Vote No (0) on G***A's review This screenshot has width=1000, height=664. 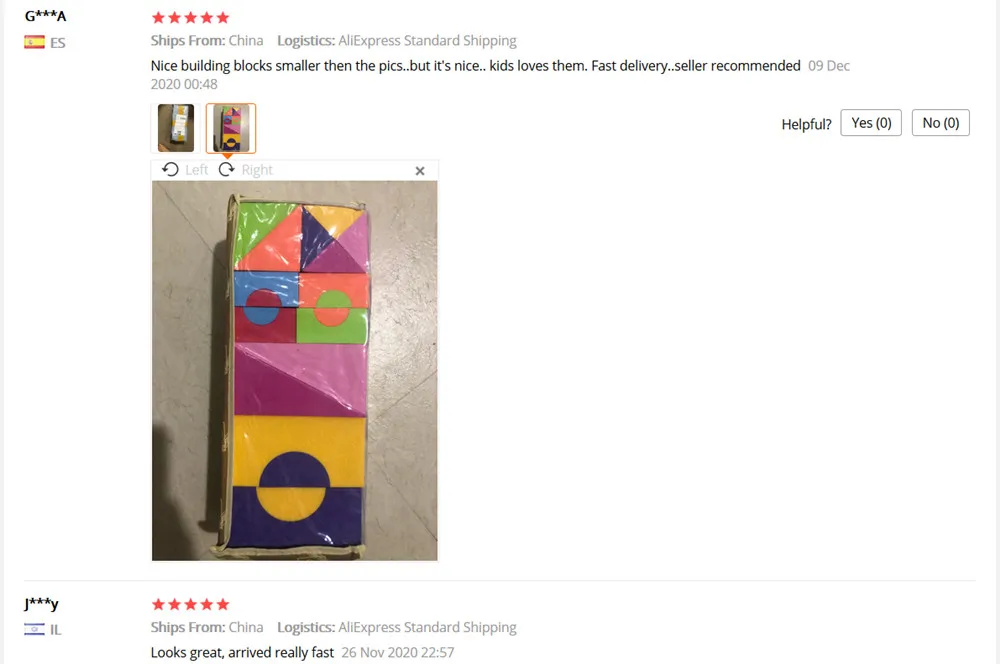941,122
